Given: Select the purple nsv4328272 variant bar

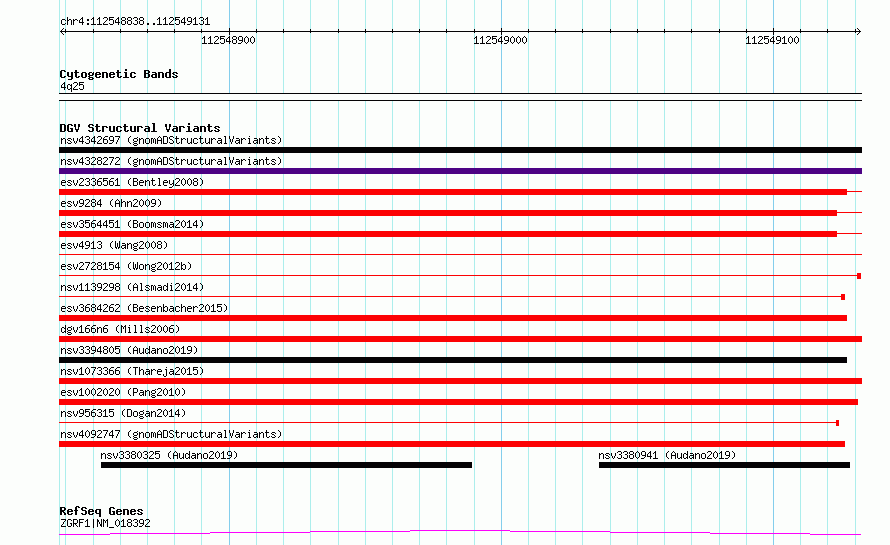Looking at the screenshot, I should 460,171.
